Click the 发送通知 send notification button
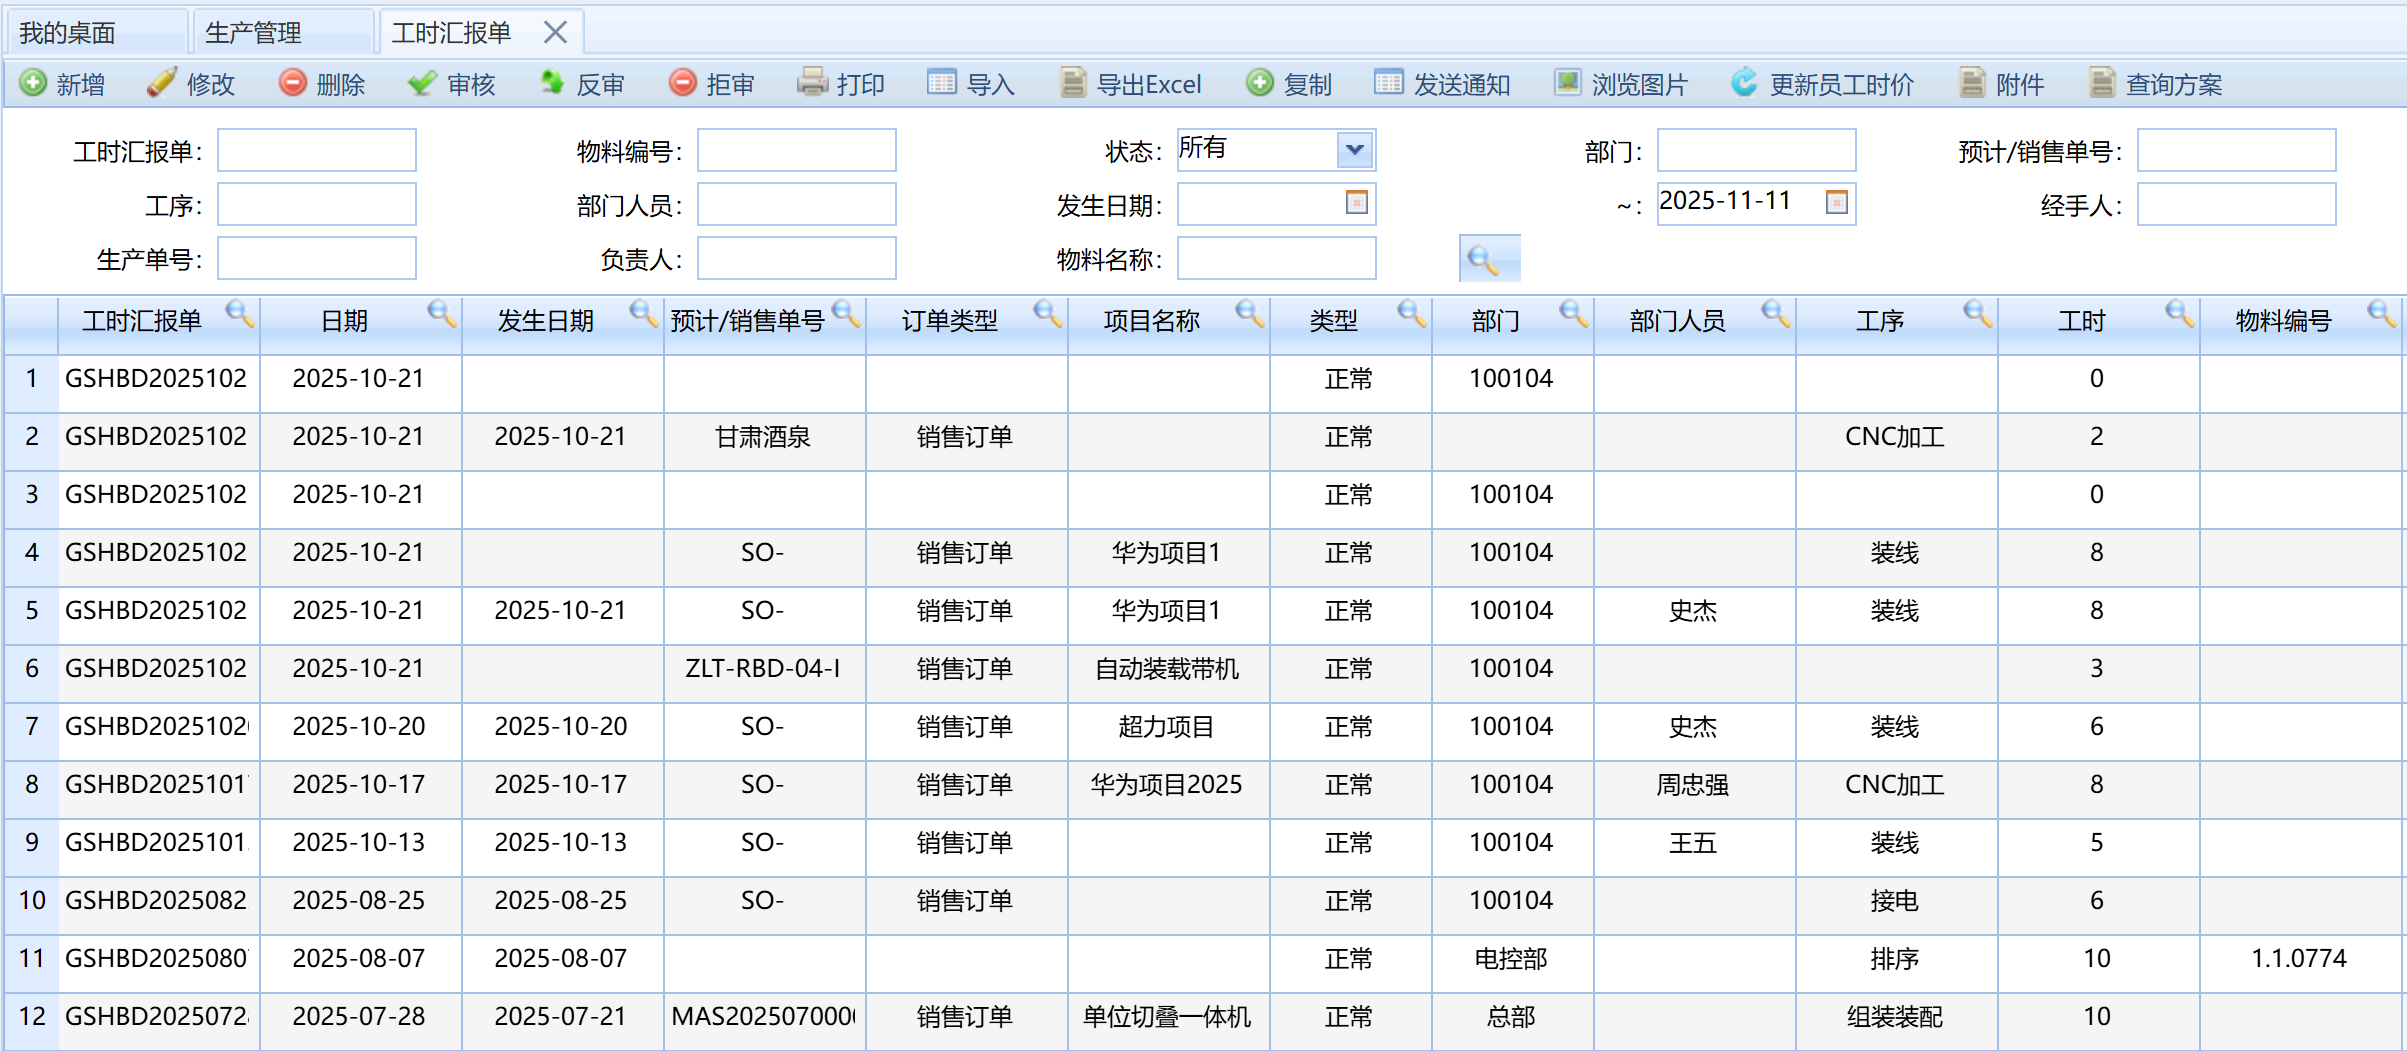 point(1442,84)
